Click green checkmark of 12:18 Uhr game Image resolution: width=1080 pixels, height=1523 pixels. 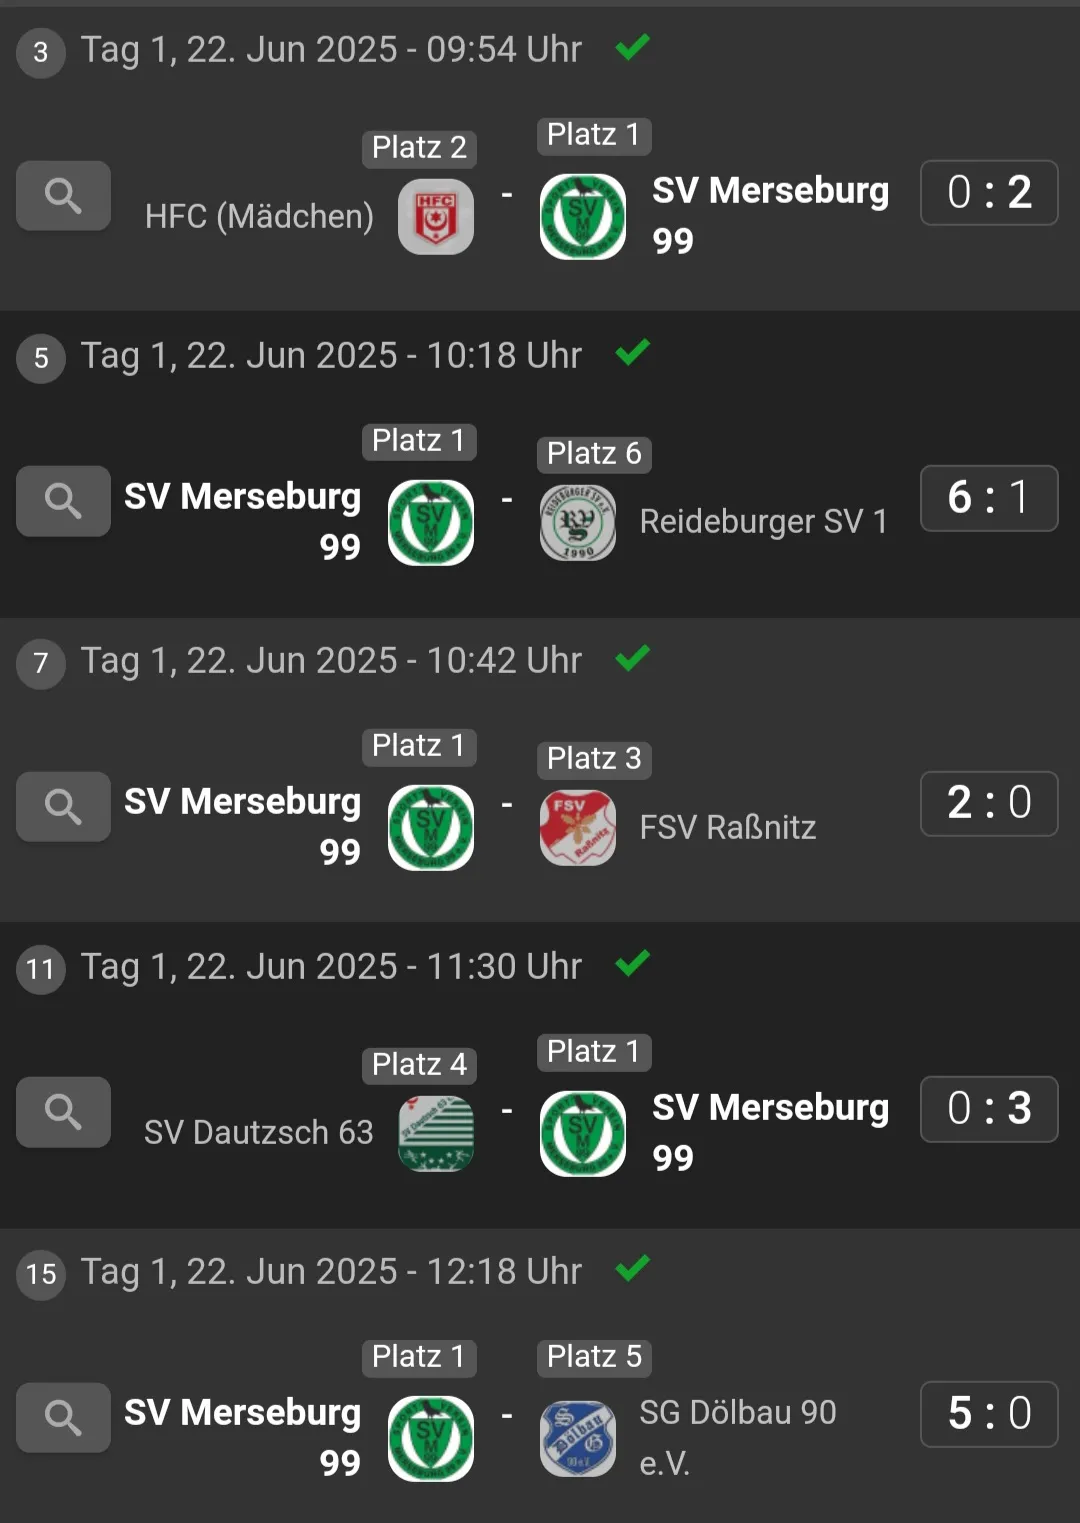click(x=633, y=1269)
